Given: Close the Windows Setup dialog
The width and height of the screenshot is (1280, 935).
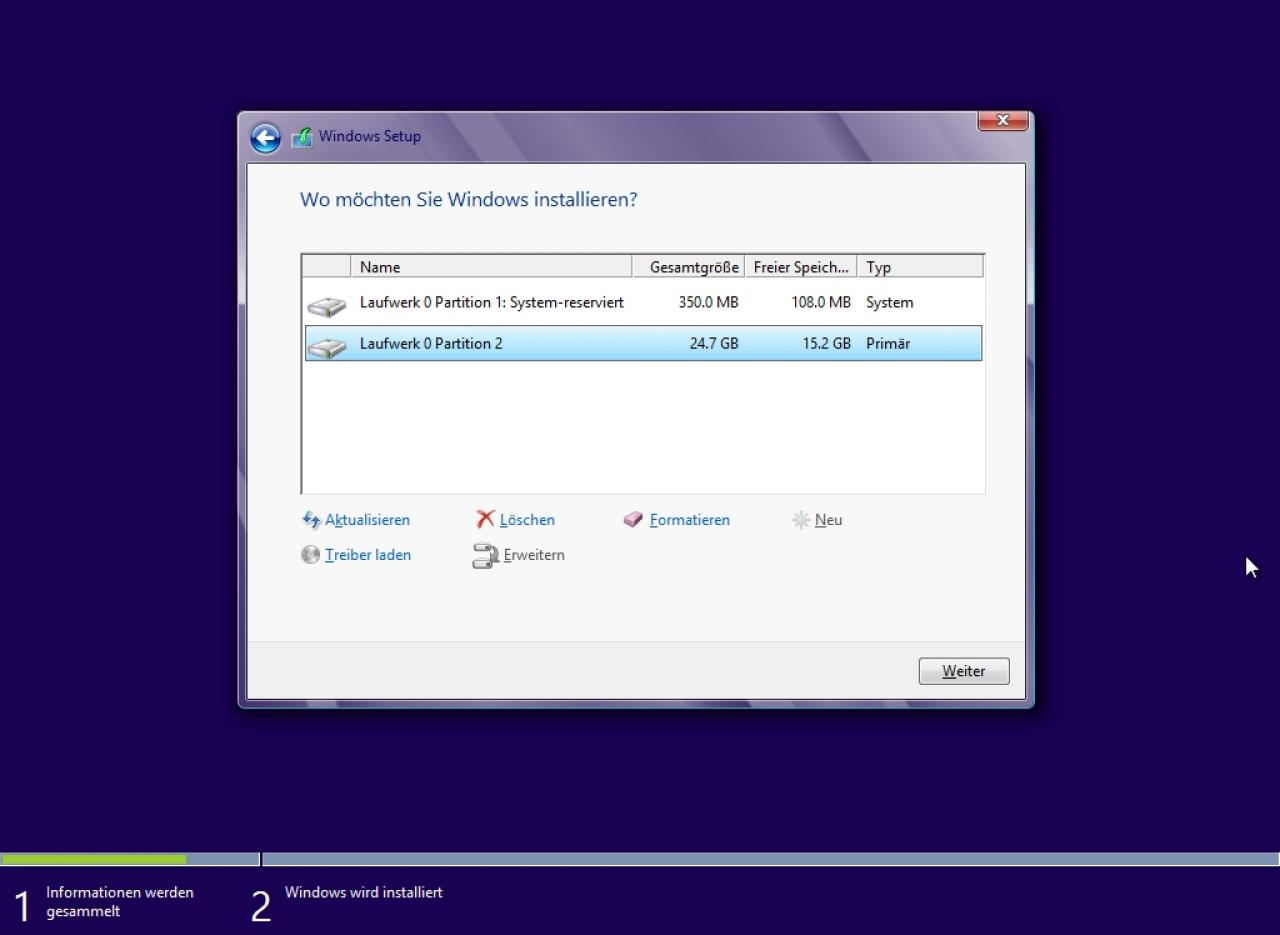Looking at the screenshot, I should pyautogui.click(x=1003, y=120).
